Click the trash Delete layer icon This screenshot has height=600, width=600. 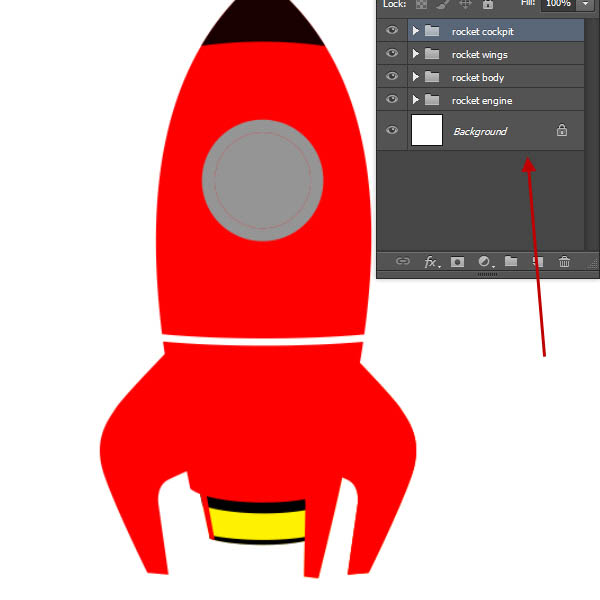coord(565,262)
